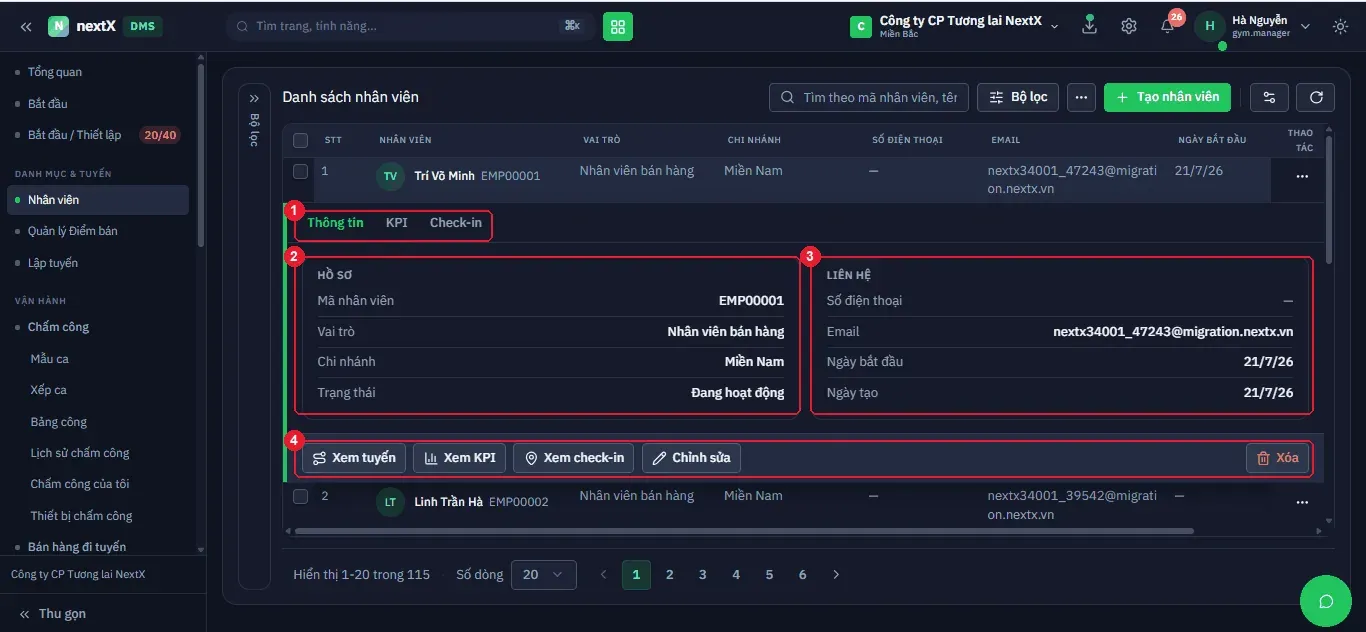Switch to the Check-in tab
The width and height of the screenshot is (1366, 632).
pos(456,223)
